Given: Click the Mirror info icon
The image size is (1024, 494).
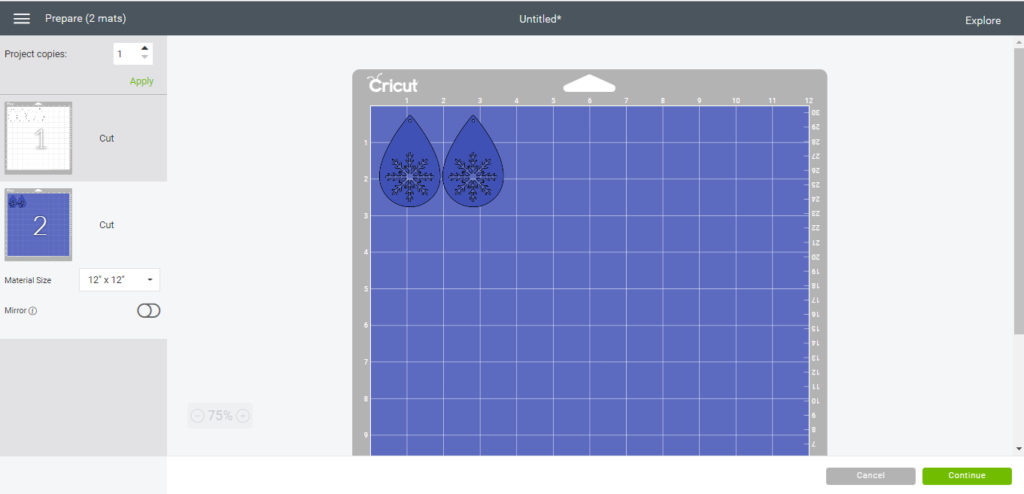Looking at the screenshot, I should point(33,311).
